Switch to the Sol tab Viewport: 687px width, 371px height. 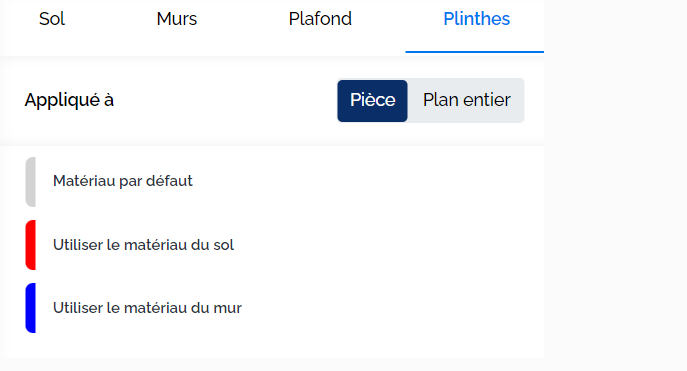coord(52,19)
